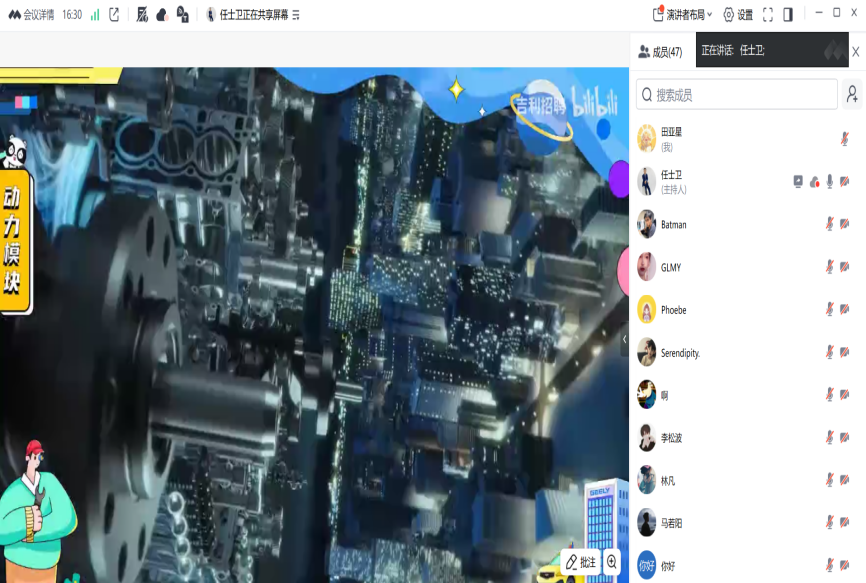
Task: Click the invite member icon beside search
Action: click(852, 95)
